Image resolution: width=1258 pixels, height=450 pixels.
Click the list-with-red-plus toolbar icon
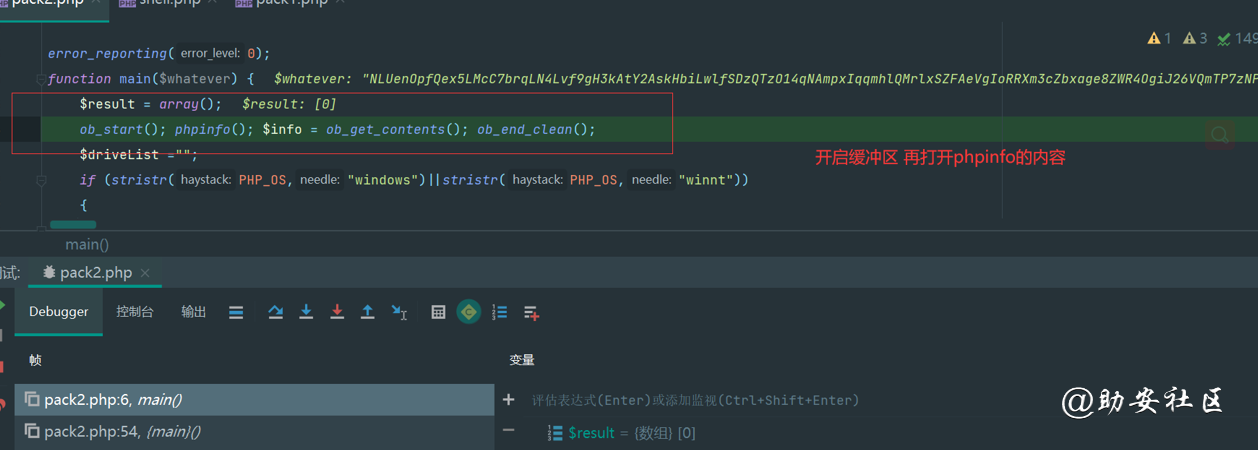point(531,313)
